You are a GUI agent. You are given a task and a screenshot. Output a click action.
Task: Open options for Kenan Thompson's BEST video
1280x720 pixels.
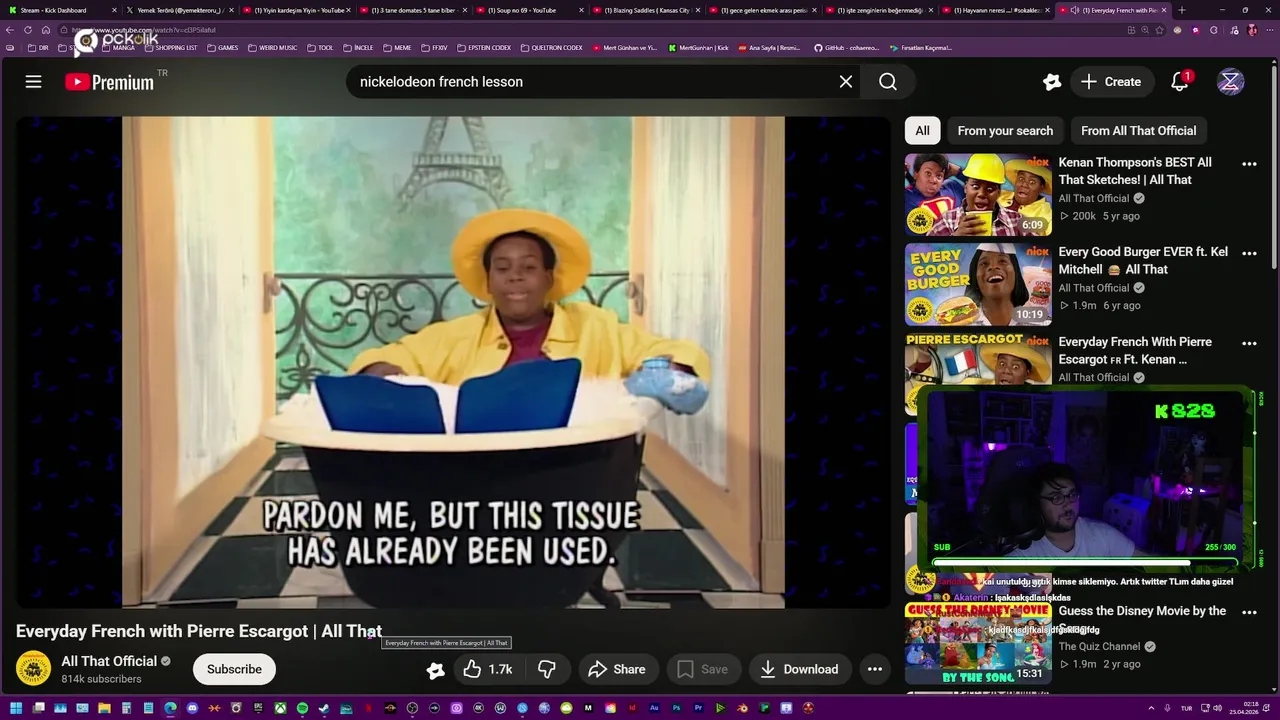(1249, 164)
